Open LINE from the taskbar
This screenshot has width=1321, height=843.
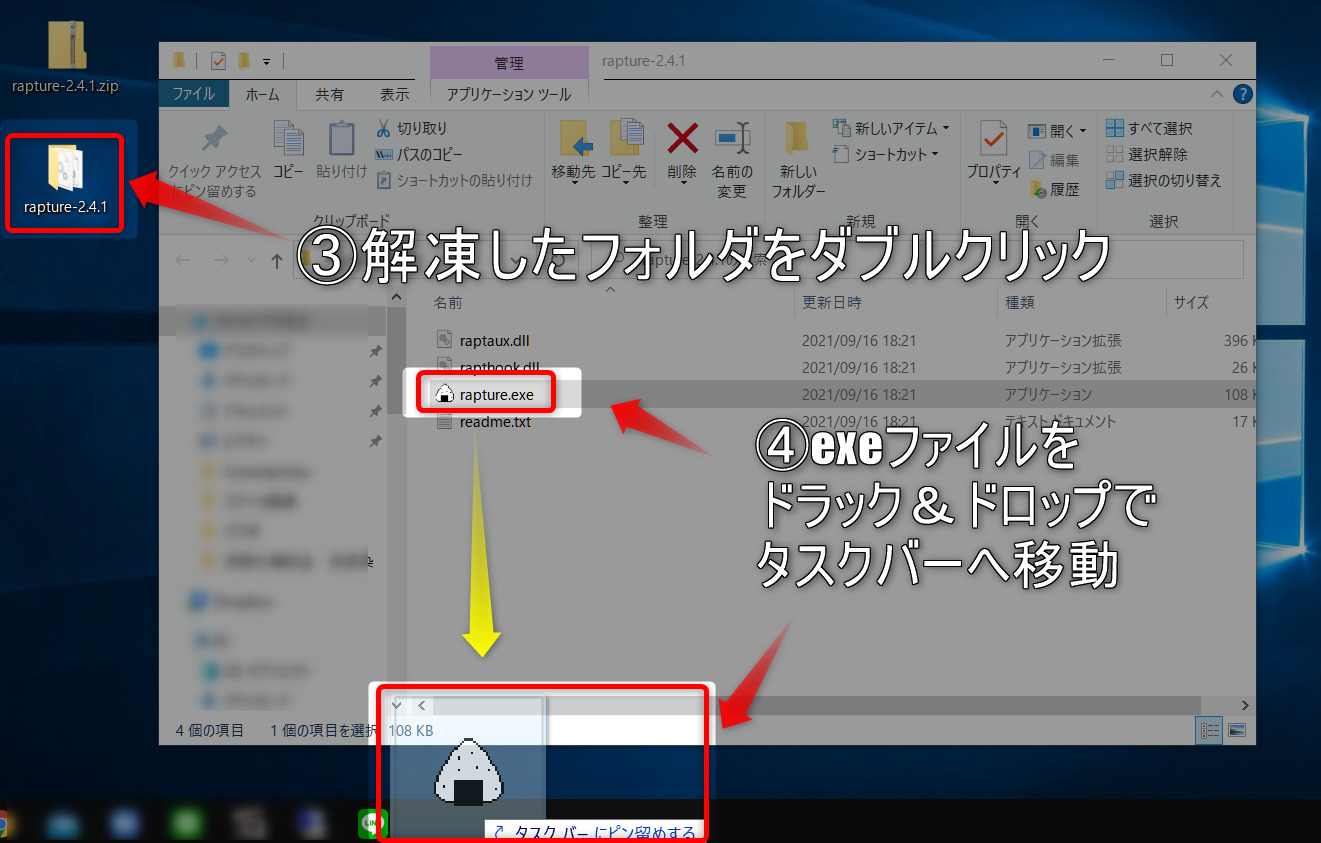tap(373, 823)
